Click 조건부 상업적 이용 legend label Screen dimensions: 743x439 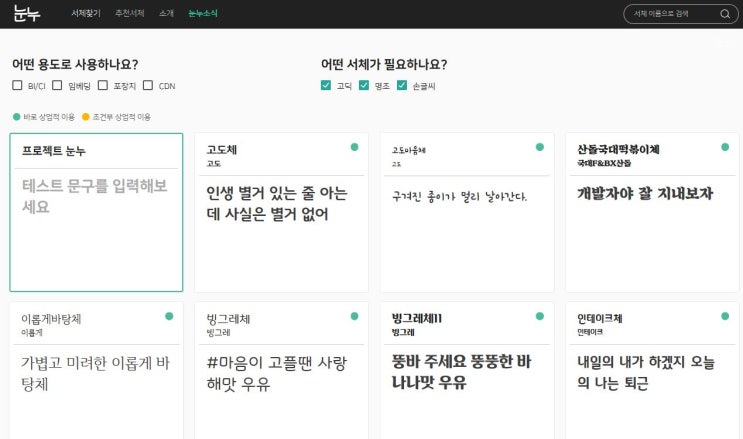pos(121,117)
